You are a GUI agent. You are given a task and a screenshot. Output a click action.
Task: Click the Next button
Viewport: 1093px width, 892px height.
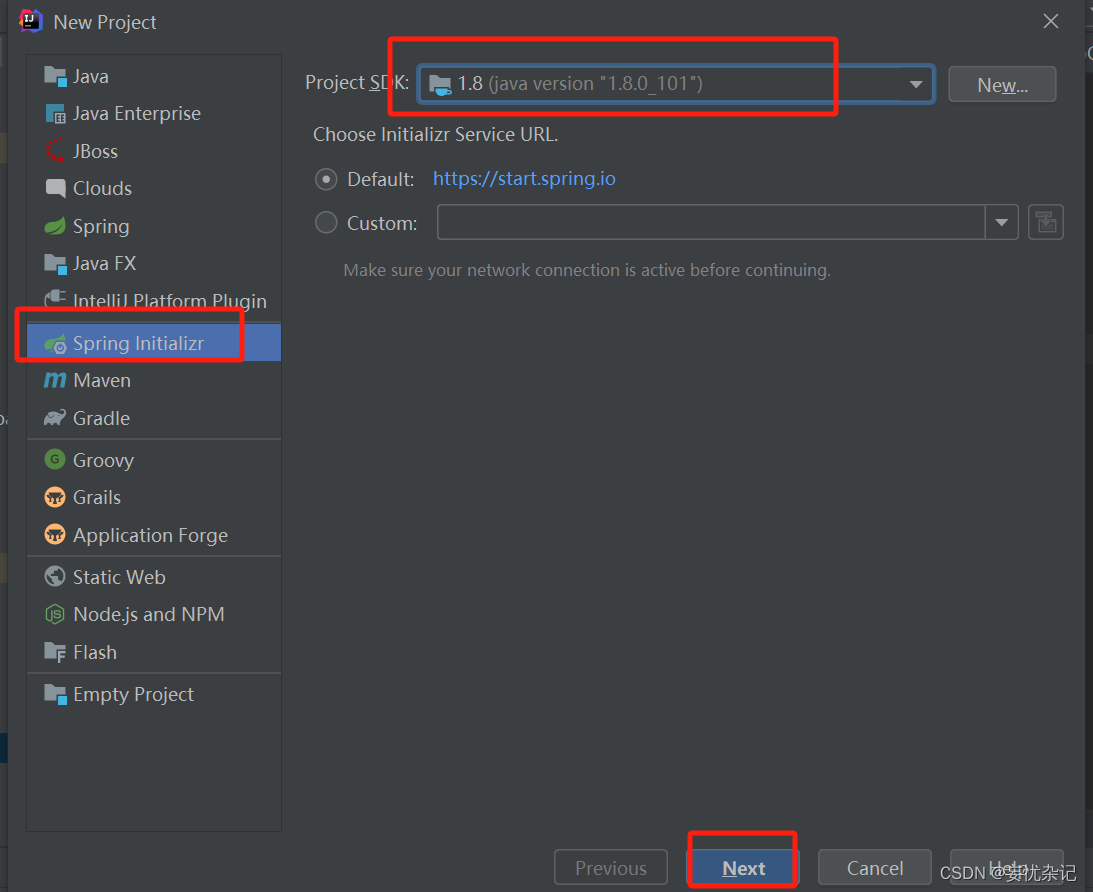pyautogui.click(x=743, y=868)
